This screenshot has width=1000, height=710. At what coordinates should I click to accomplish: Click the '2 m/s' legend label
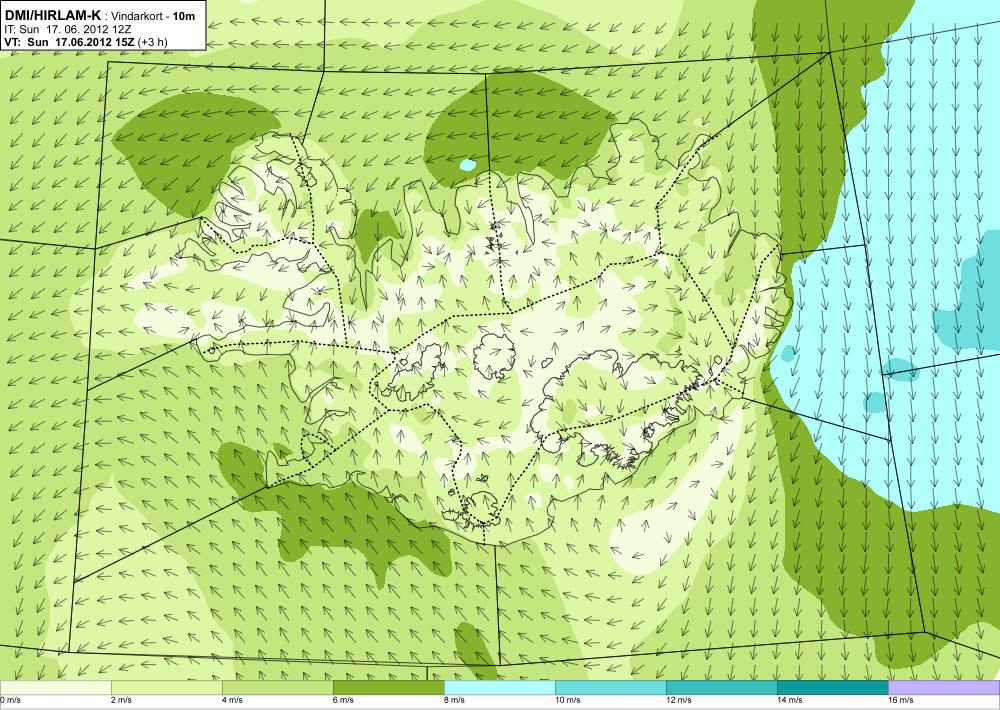tap(121, 700)
